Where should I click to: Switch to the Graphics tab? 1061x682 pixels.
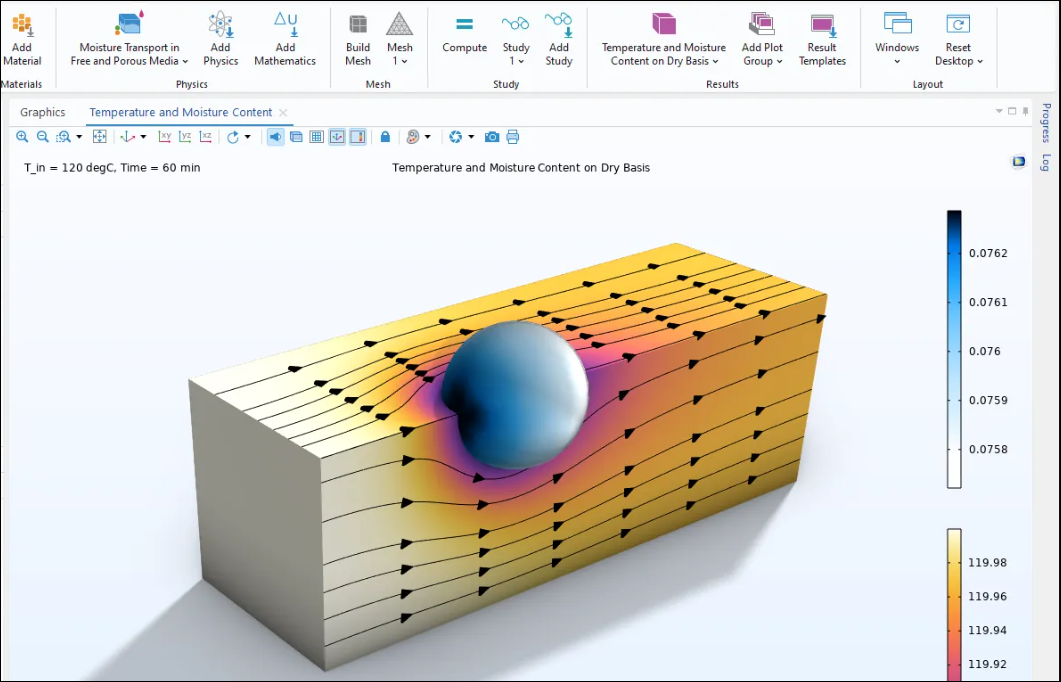coord(43,112)
